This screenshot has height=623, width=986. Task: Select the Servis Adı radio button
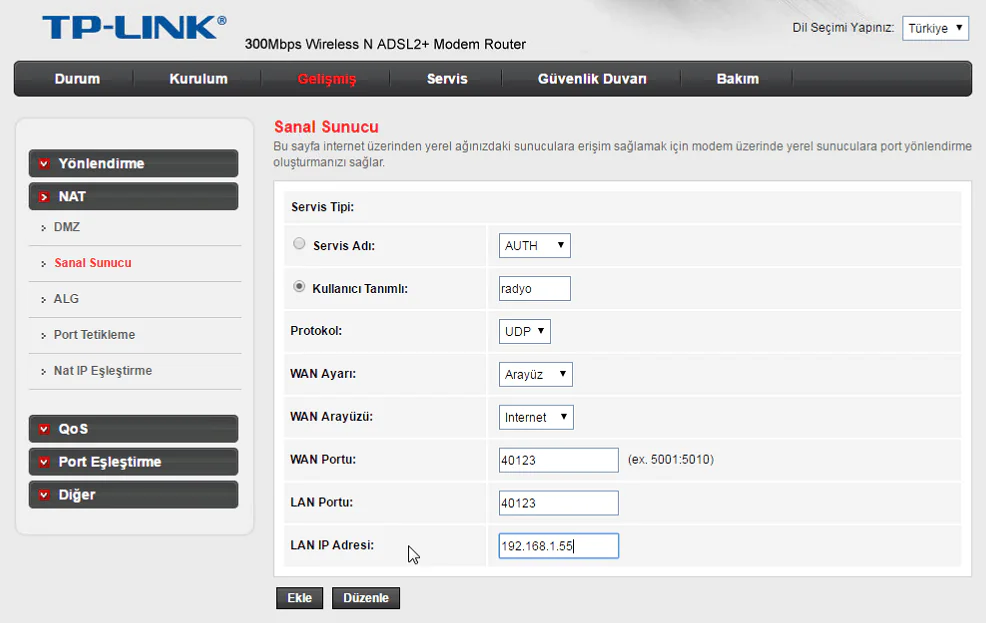298,242
